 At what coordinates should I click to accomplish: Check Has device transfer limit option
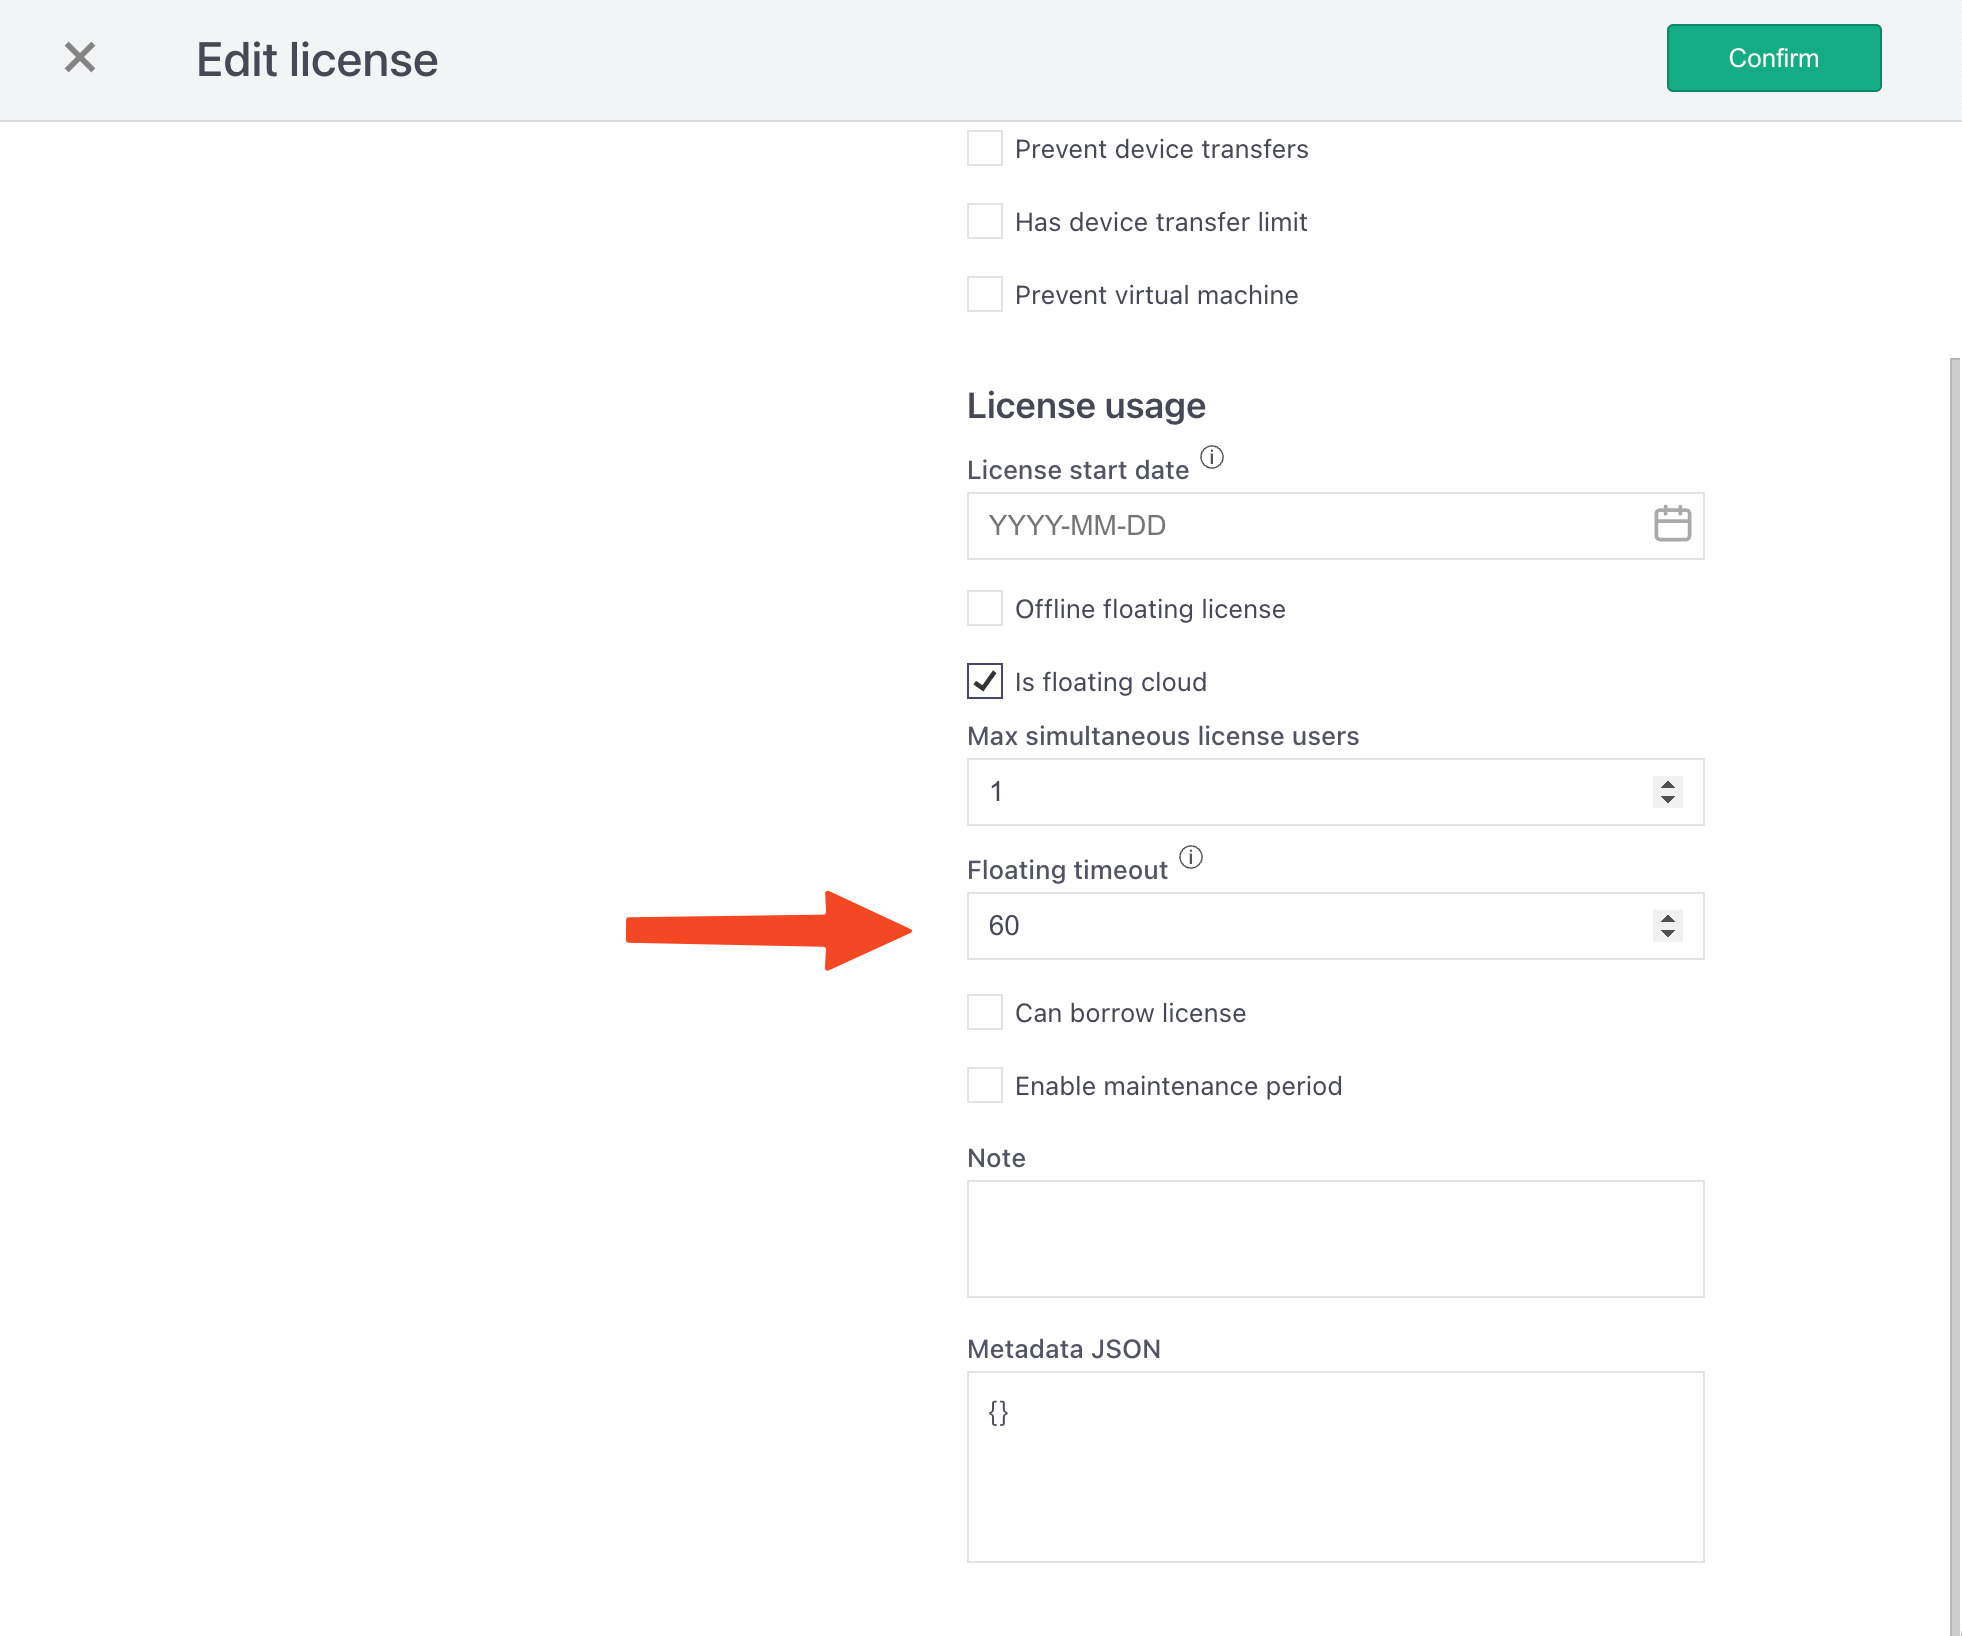click(985, 221)
